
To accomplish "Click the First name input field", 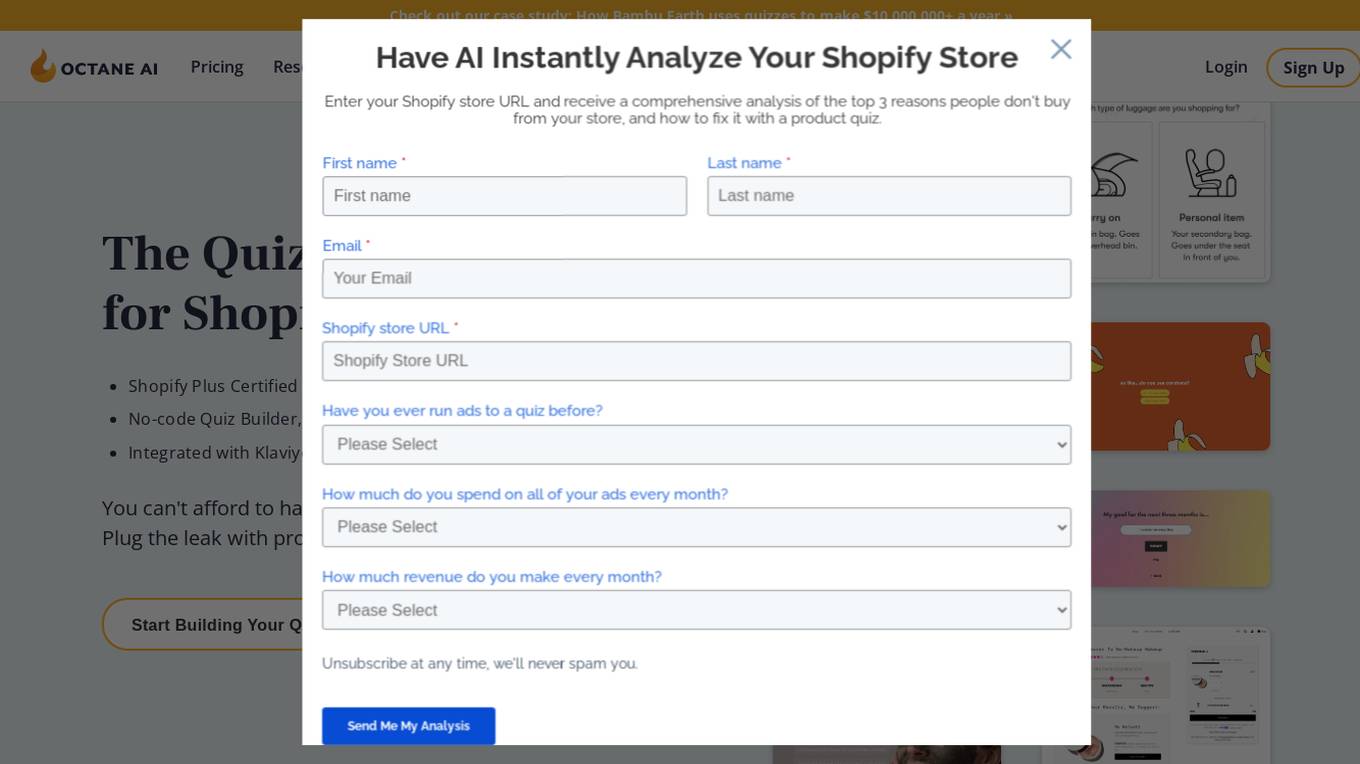I will click(x=504, y=196).
